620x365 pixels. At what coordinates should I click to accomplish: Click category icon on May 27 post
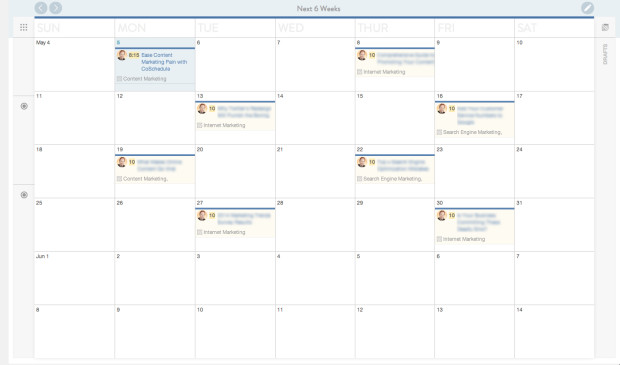coord(200,232)
